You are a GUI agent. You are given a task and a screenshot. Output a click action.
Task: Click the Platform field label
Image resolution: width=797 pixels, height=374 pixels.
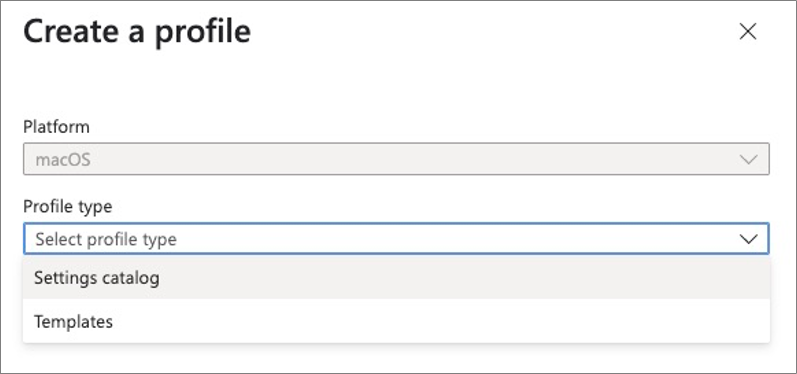56,127
